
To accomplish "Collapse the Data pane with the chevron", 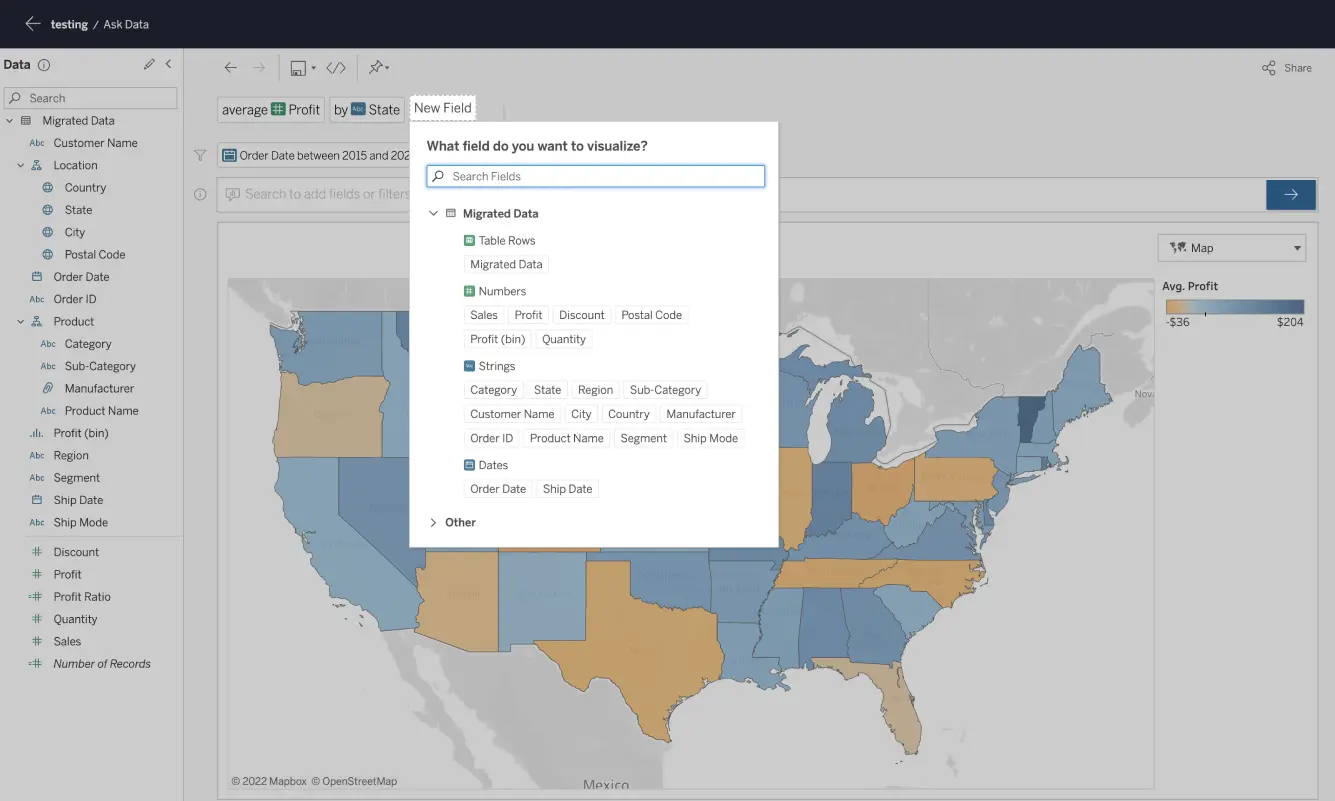I will [169, 63].
